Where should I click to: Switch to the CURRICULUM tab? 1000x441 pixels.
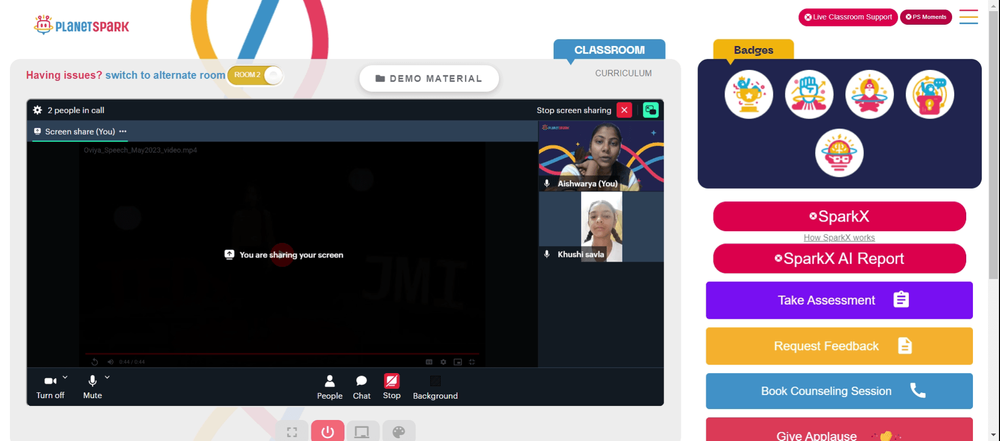623,73
